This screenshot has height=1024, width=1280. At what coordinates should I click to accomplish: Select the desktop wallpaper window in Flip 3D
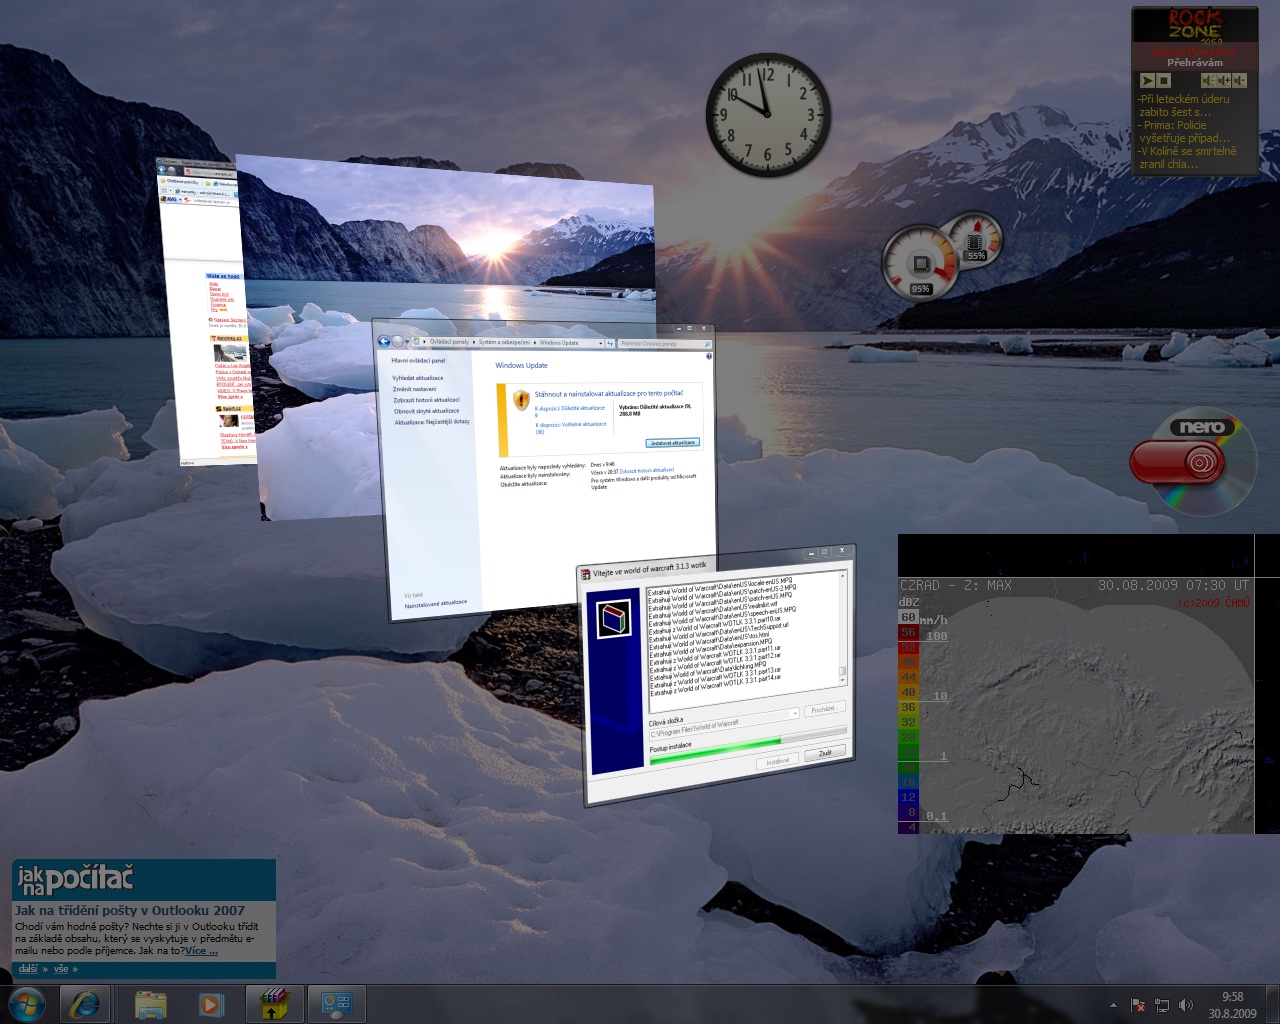click(445, 250)
